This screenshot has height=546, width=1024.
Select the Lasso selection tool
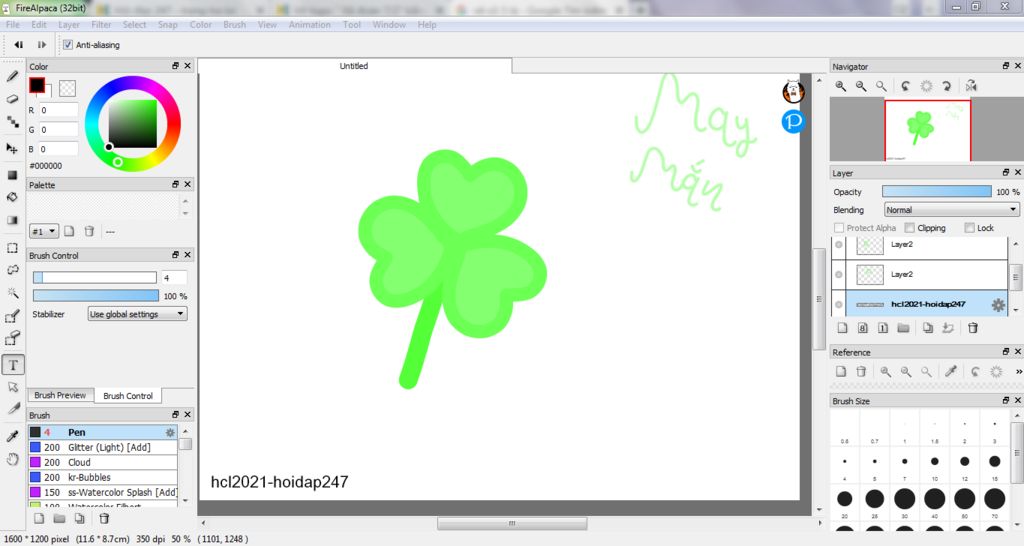(12, 270)
